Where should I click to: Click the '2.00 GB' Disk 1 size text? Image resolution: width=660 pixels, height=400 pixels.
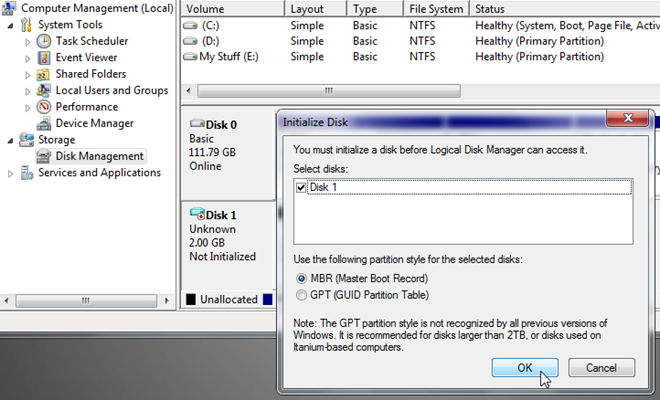[x=207, y=243]
